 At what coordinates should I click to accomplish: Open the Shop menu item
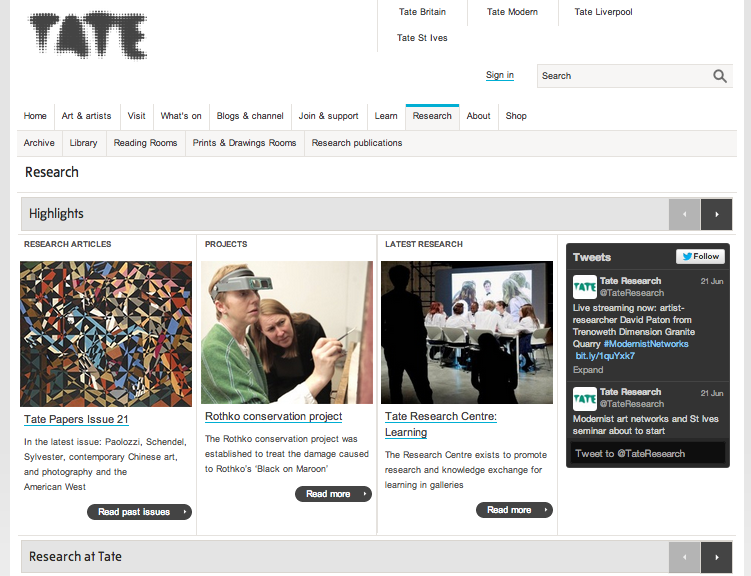tap(516, 116)
